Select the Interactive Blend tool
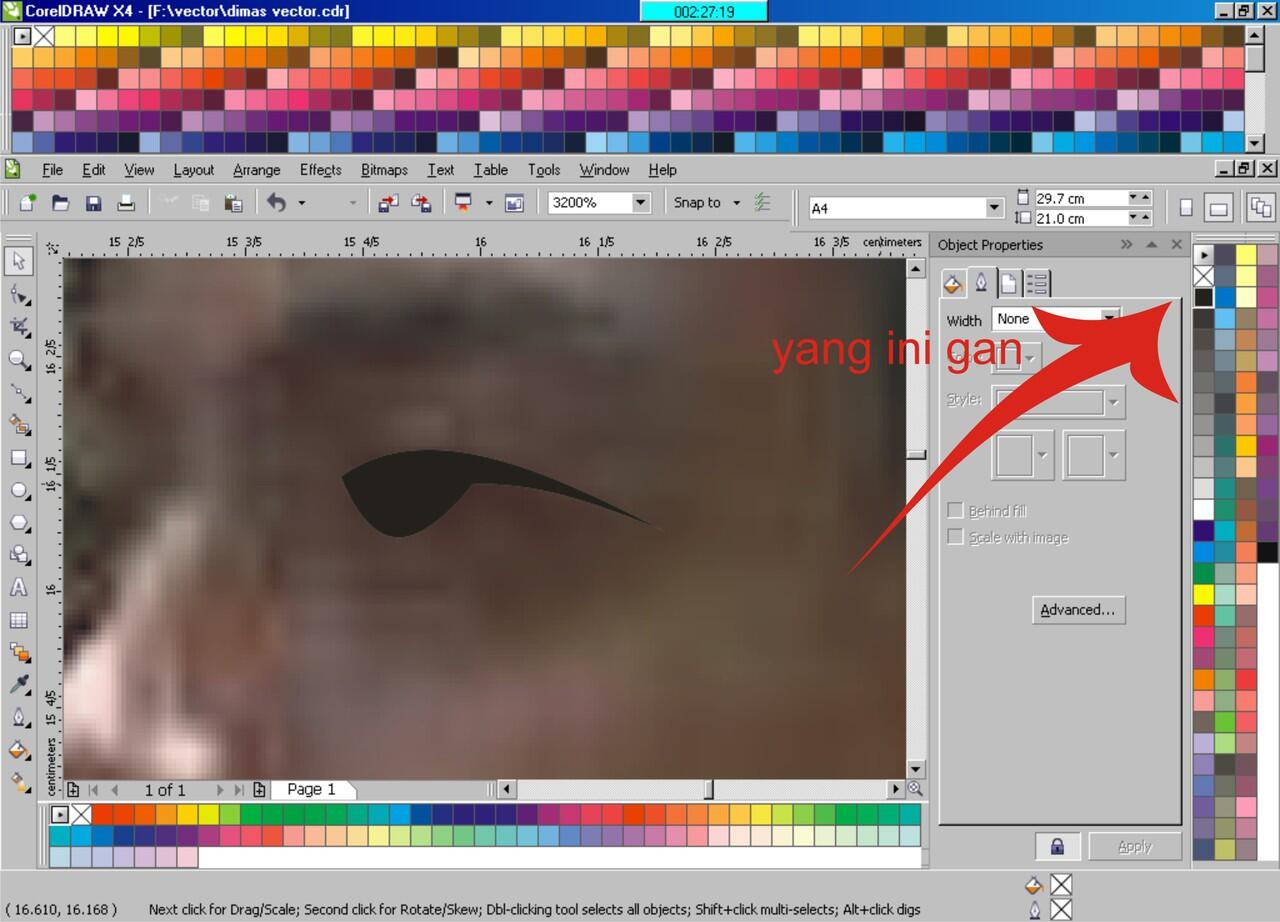This screenshot has width=1280, height=922. pos(19,652)
